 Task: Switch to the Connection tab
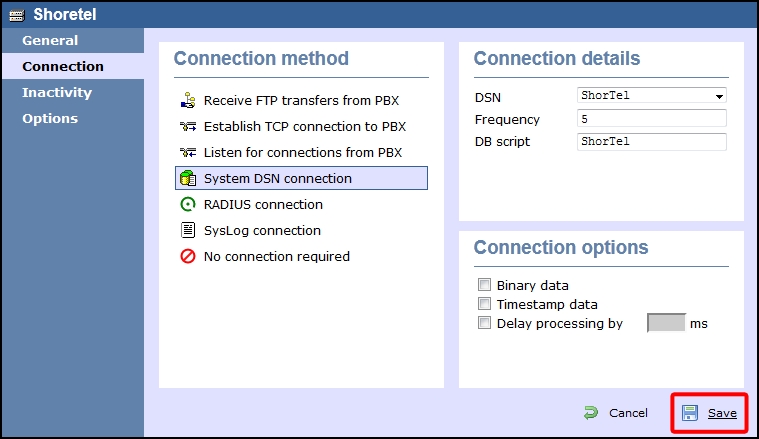pos(73,66)
